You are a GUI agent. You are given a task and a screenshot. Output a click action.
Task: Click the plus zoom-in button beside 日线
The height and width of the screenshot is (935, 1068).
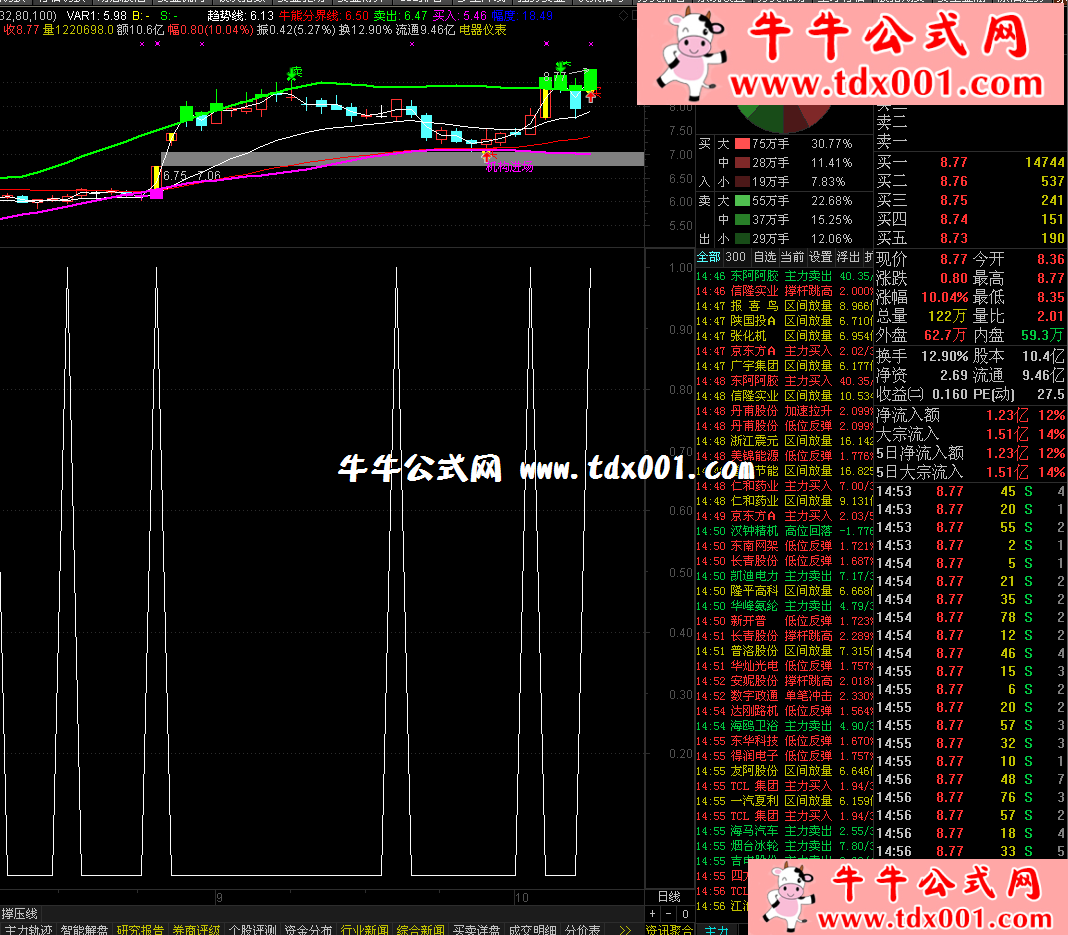pyautogui.click(x=653, y=914)
